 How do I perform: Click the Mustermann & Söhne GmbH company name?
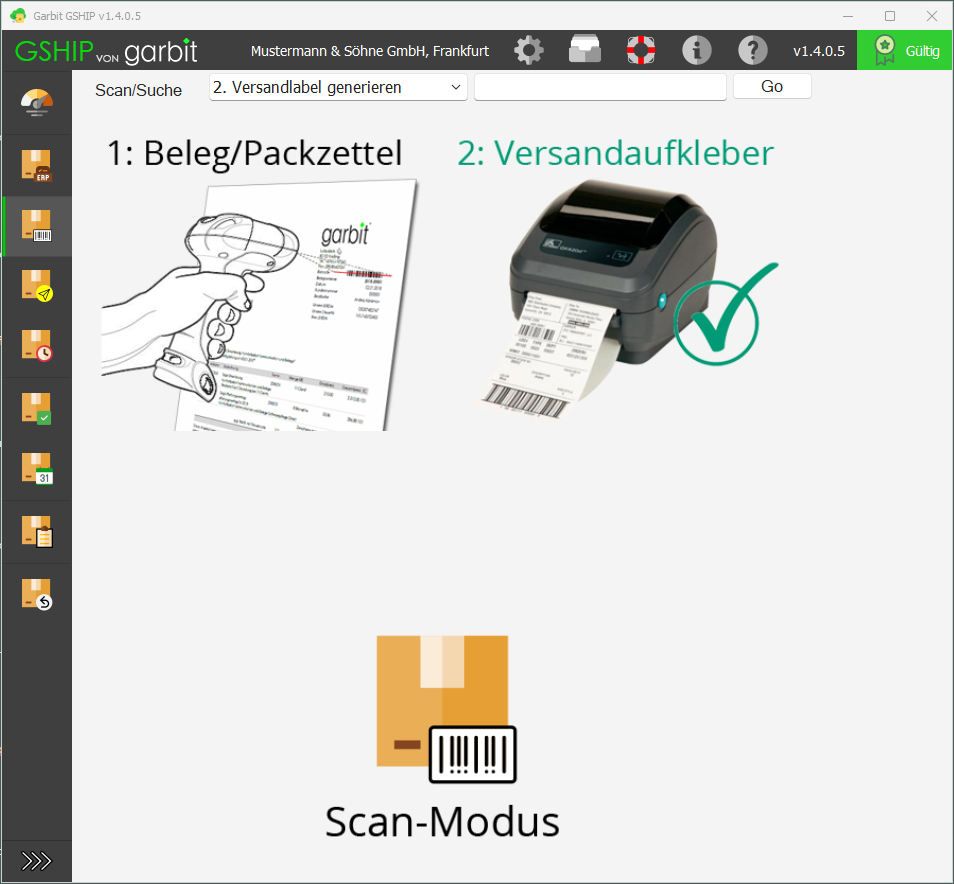click(370, 51)
